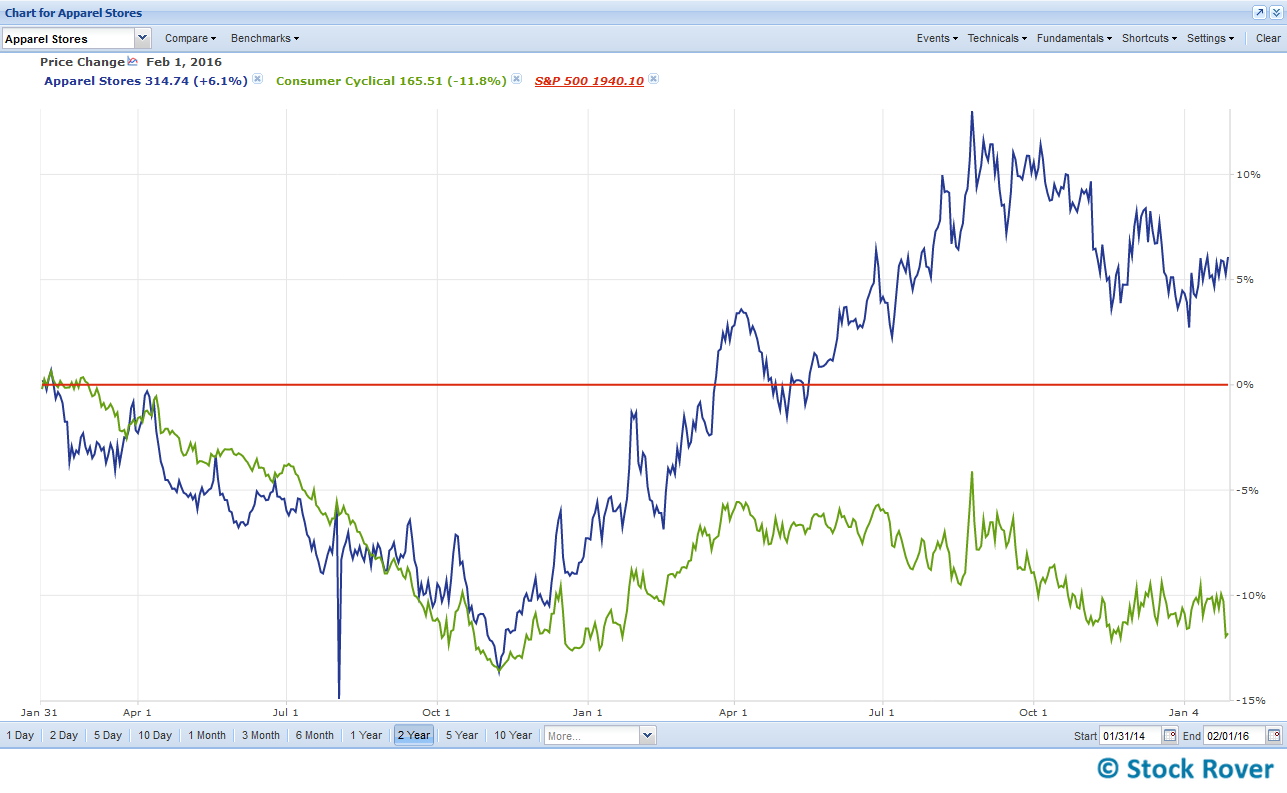Pop out the chart panel with the arrow icon
Viewport: 1287px width, 793px height.
tap(1259, 13)
